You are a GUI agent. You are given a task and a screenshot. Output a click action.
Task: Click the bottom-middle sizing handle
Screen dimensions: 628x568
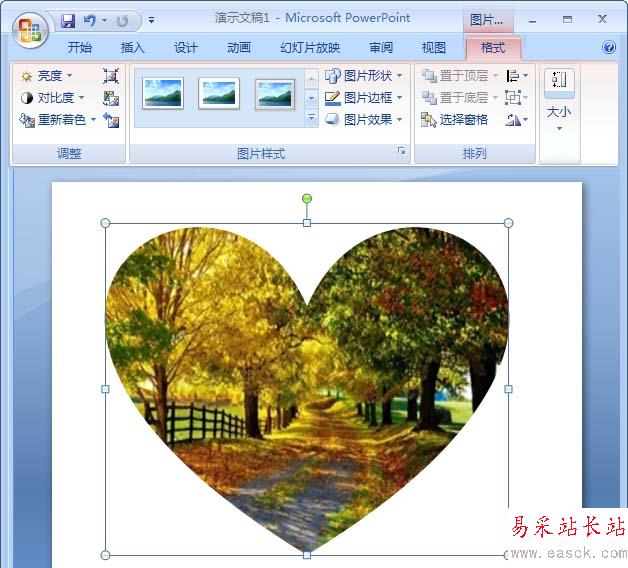(307, 555)
